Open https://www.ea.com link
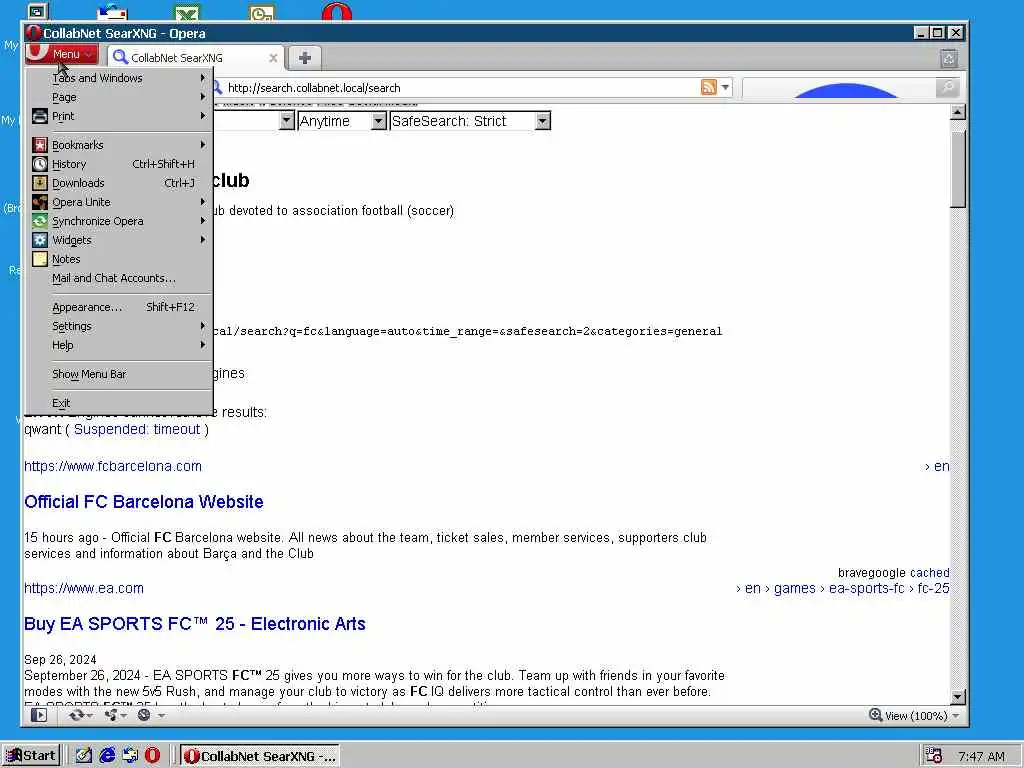The width and height of the screenshot is (1024, 768). coord(84,588)
